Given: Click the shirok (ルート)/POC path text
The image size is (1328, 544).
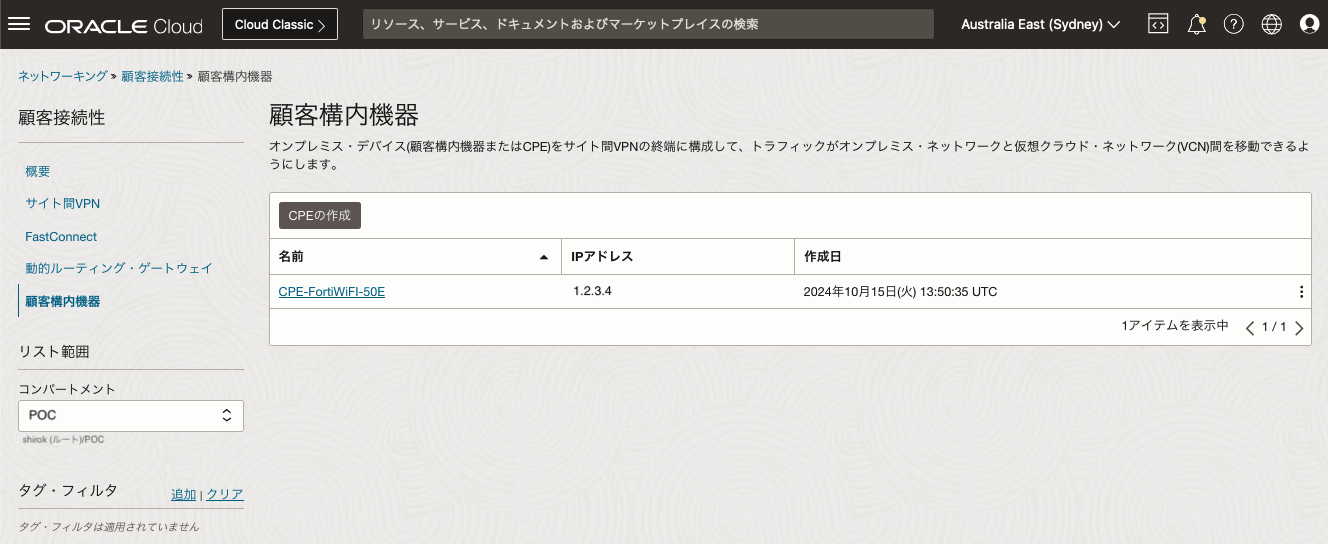Looking at the screenshot, I should tap(61, 439).
